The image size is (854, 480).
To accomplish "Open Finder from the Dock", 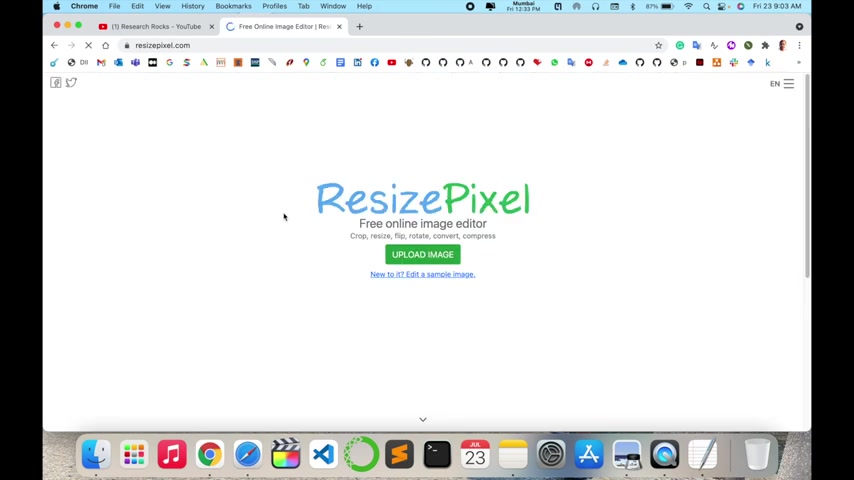I will coord(96,454).
